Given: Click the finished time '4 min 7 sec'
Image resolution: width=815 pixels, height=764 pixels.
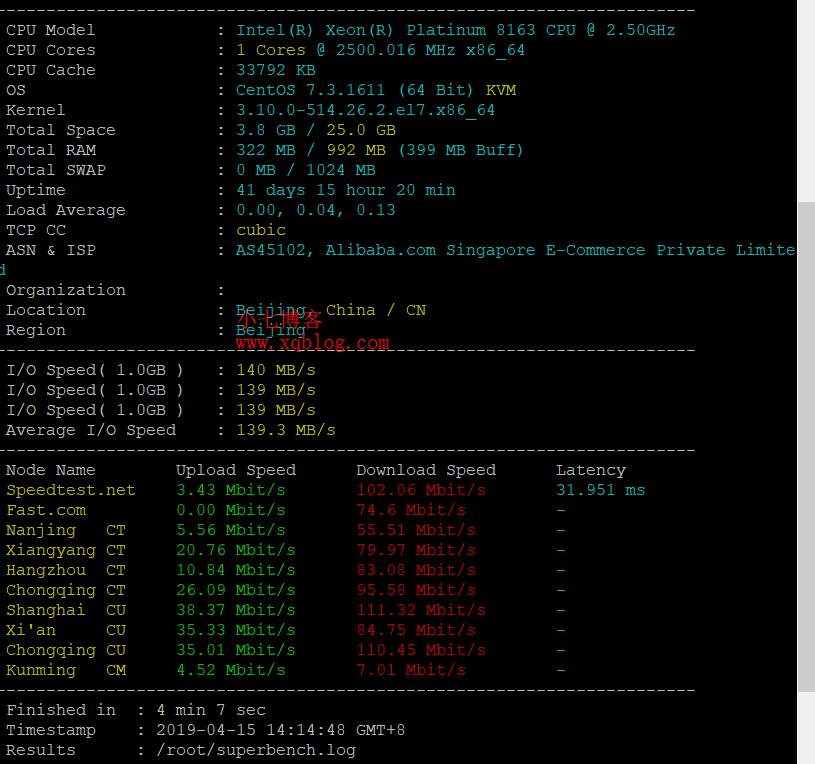Looking at the screenshot, I should (211, 710).
